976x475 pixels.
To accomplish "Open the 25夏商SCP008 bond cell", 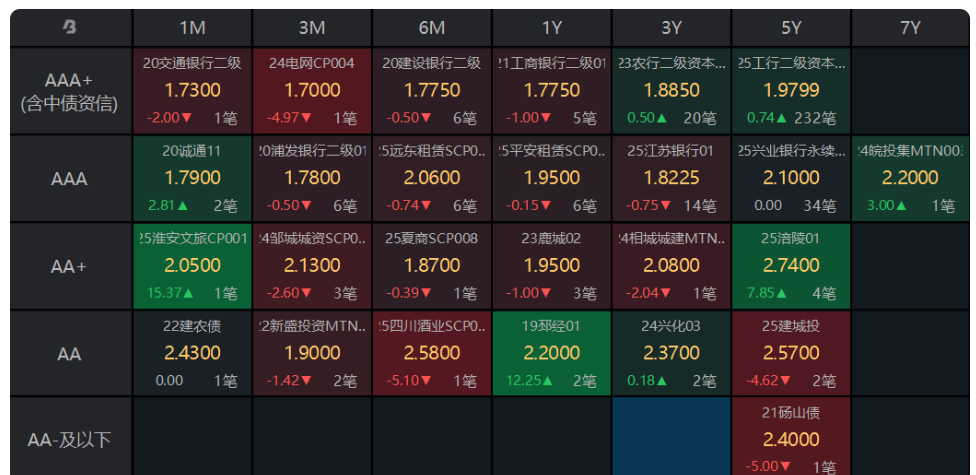I will click(432, 267).
